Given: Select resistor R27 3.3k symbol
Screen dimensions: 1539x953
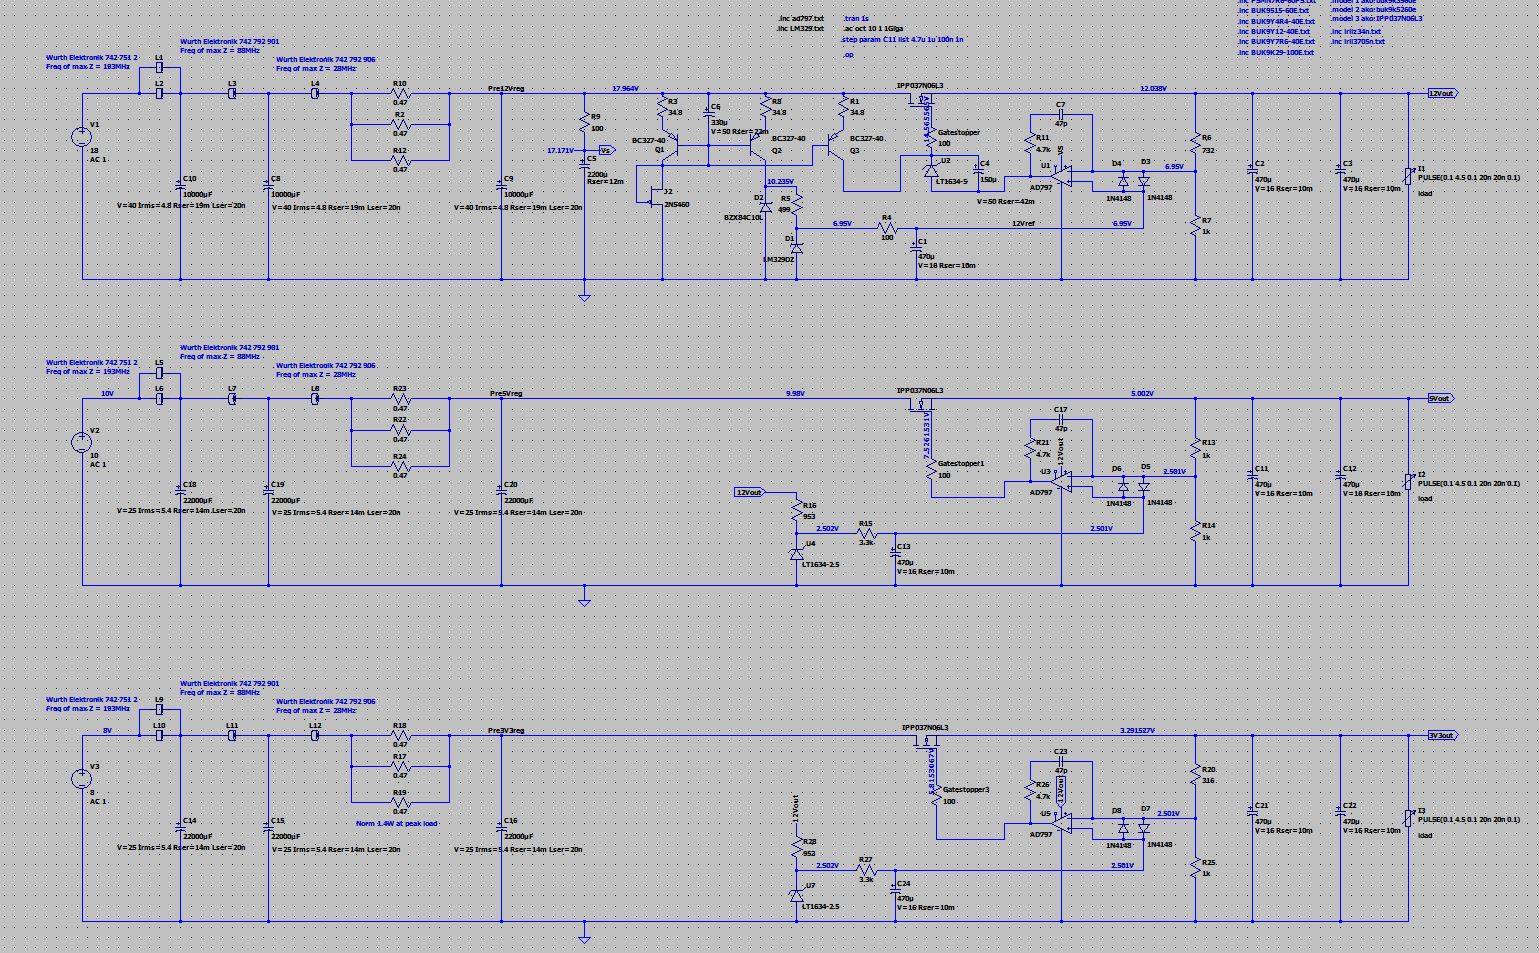Looking at the screenshot, I should pos(866,869).
